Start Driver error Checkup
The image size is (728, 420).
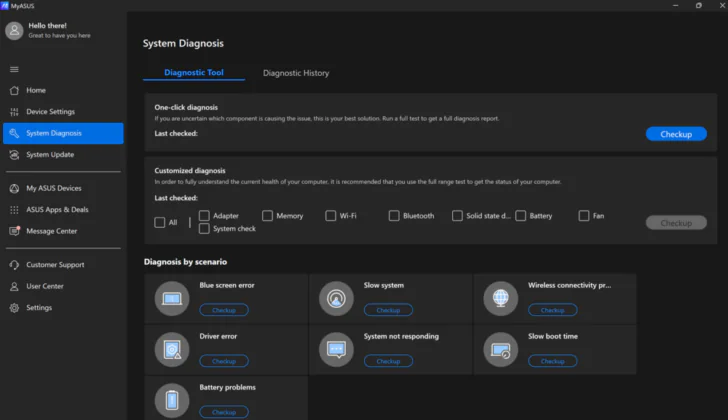[224, 361]
